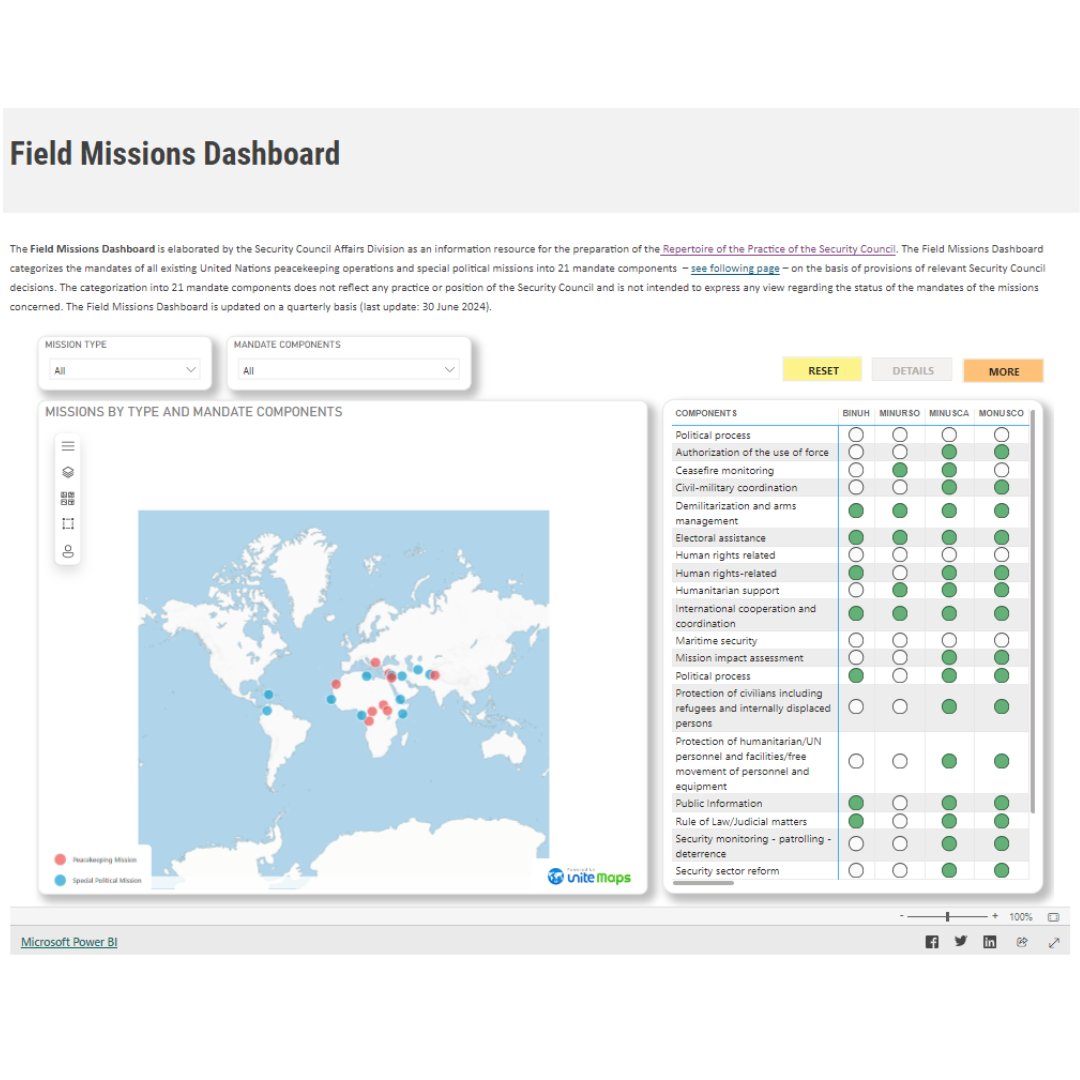Open the share link icon

pos(1022,941)
